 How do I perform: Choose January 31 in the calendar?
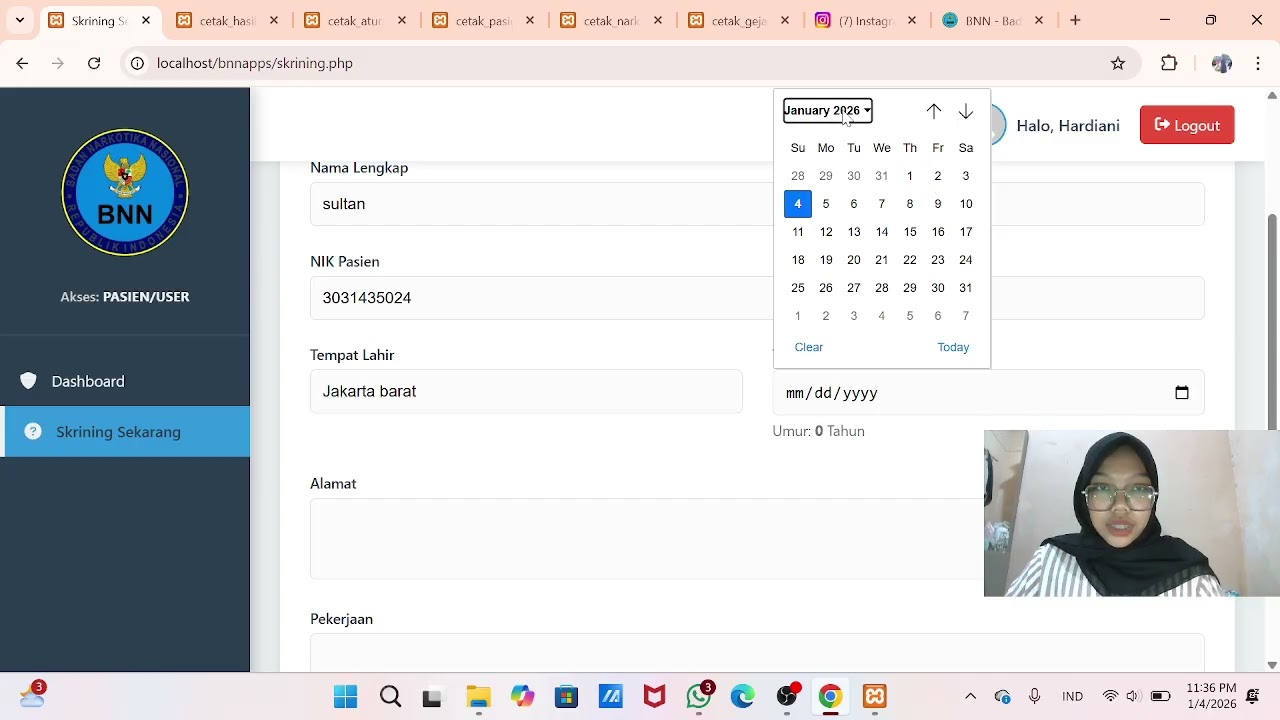[x=965, y=288]
